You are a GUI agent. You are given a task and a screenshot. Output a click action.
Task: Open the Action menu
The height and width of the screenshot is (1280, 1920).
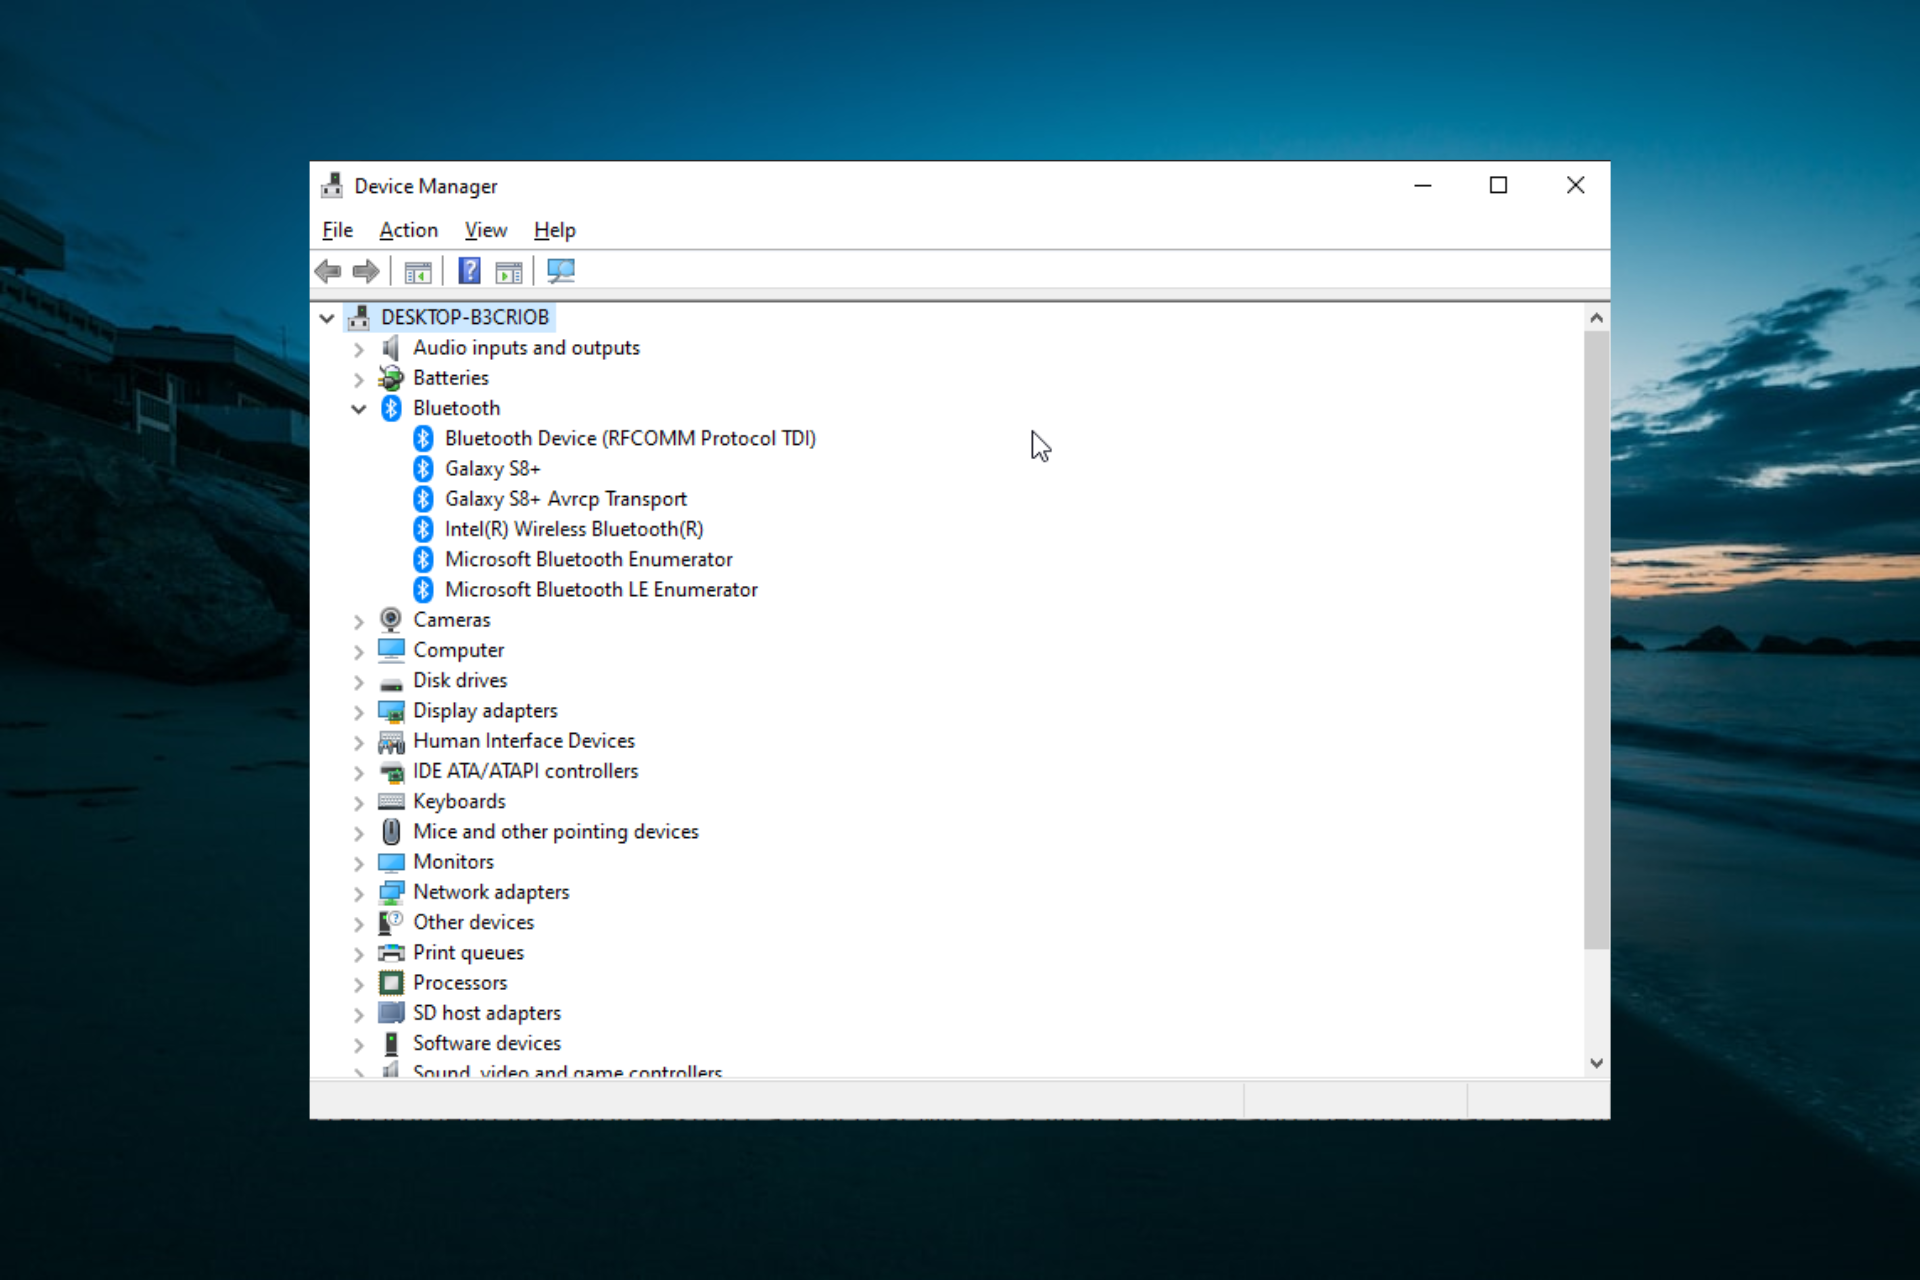pyautogui.click(x=408, y=230)
